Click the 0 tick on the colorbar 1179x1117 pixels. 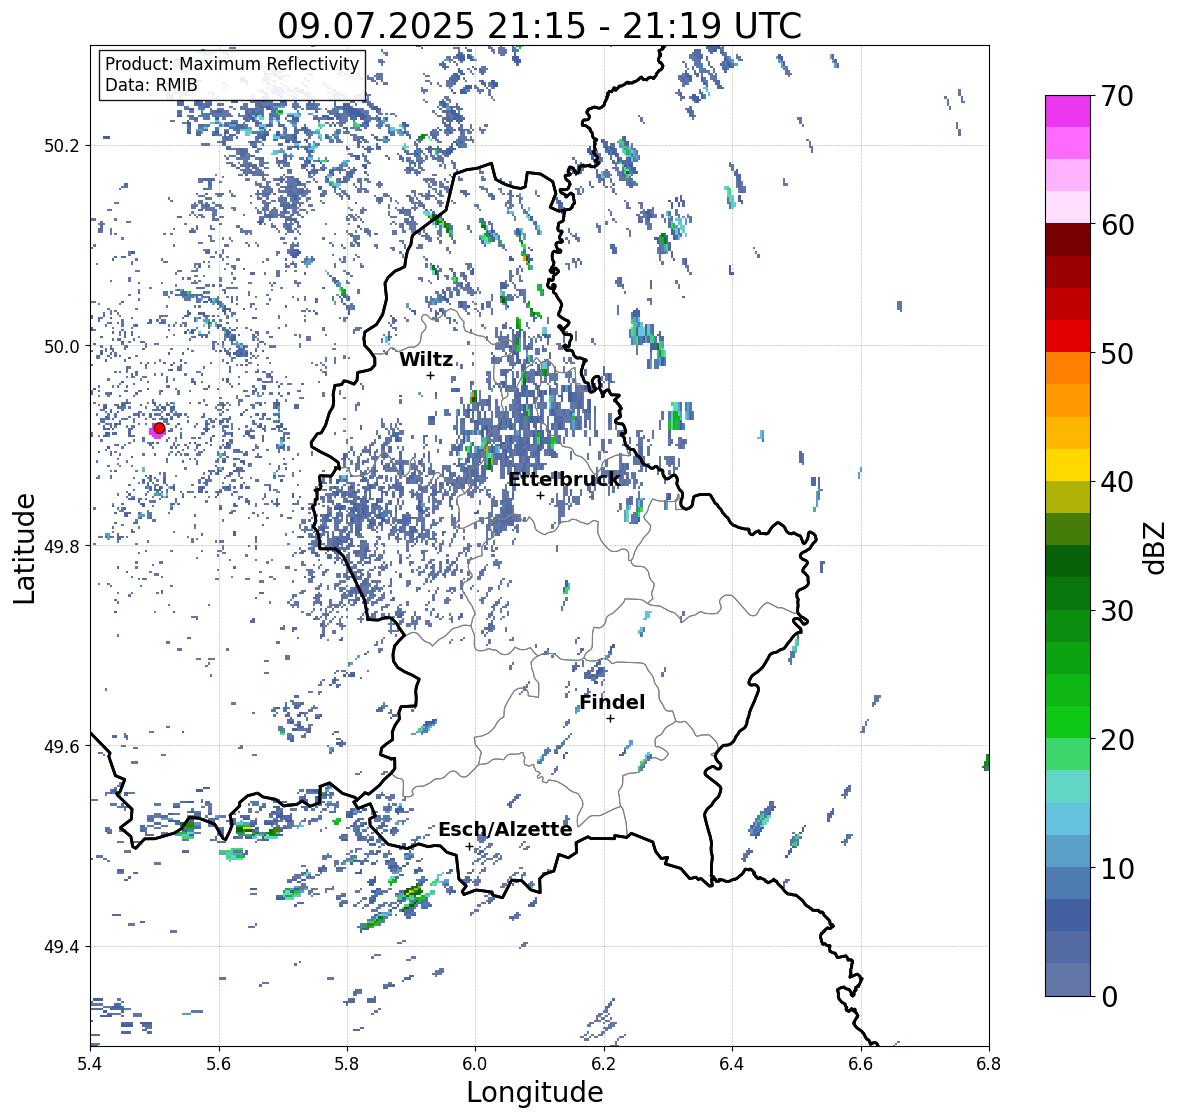[x=1109, y=997]
